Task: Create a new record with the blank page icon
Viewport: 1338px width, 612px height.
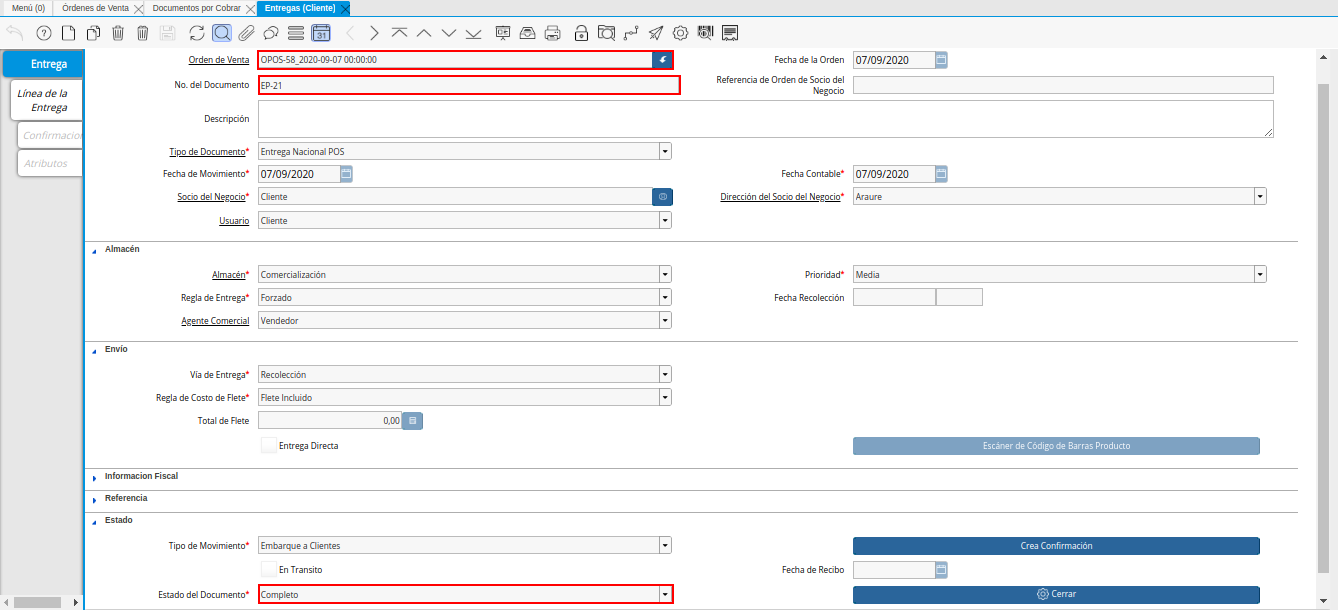Action: point(68,33)
